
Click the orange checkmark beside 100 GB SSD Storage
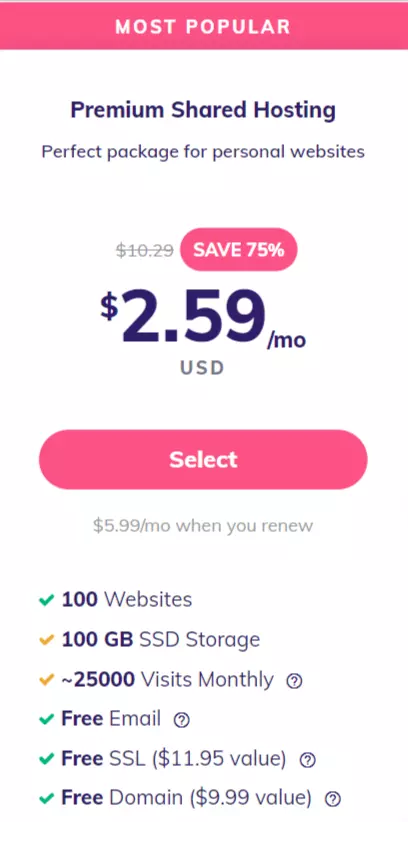pyautogui.click(x=46, y=640)
